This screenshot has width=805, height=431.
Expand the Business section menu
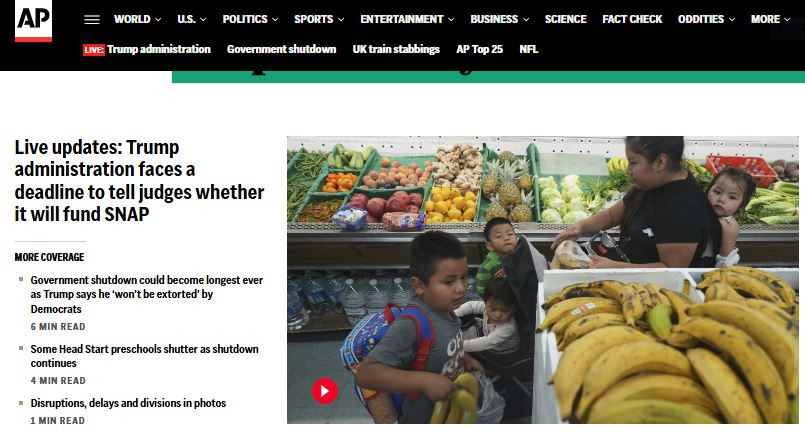[x=500, y=19]
